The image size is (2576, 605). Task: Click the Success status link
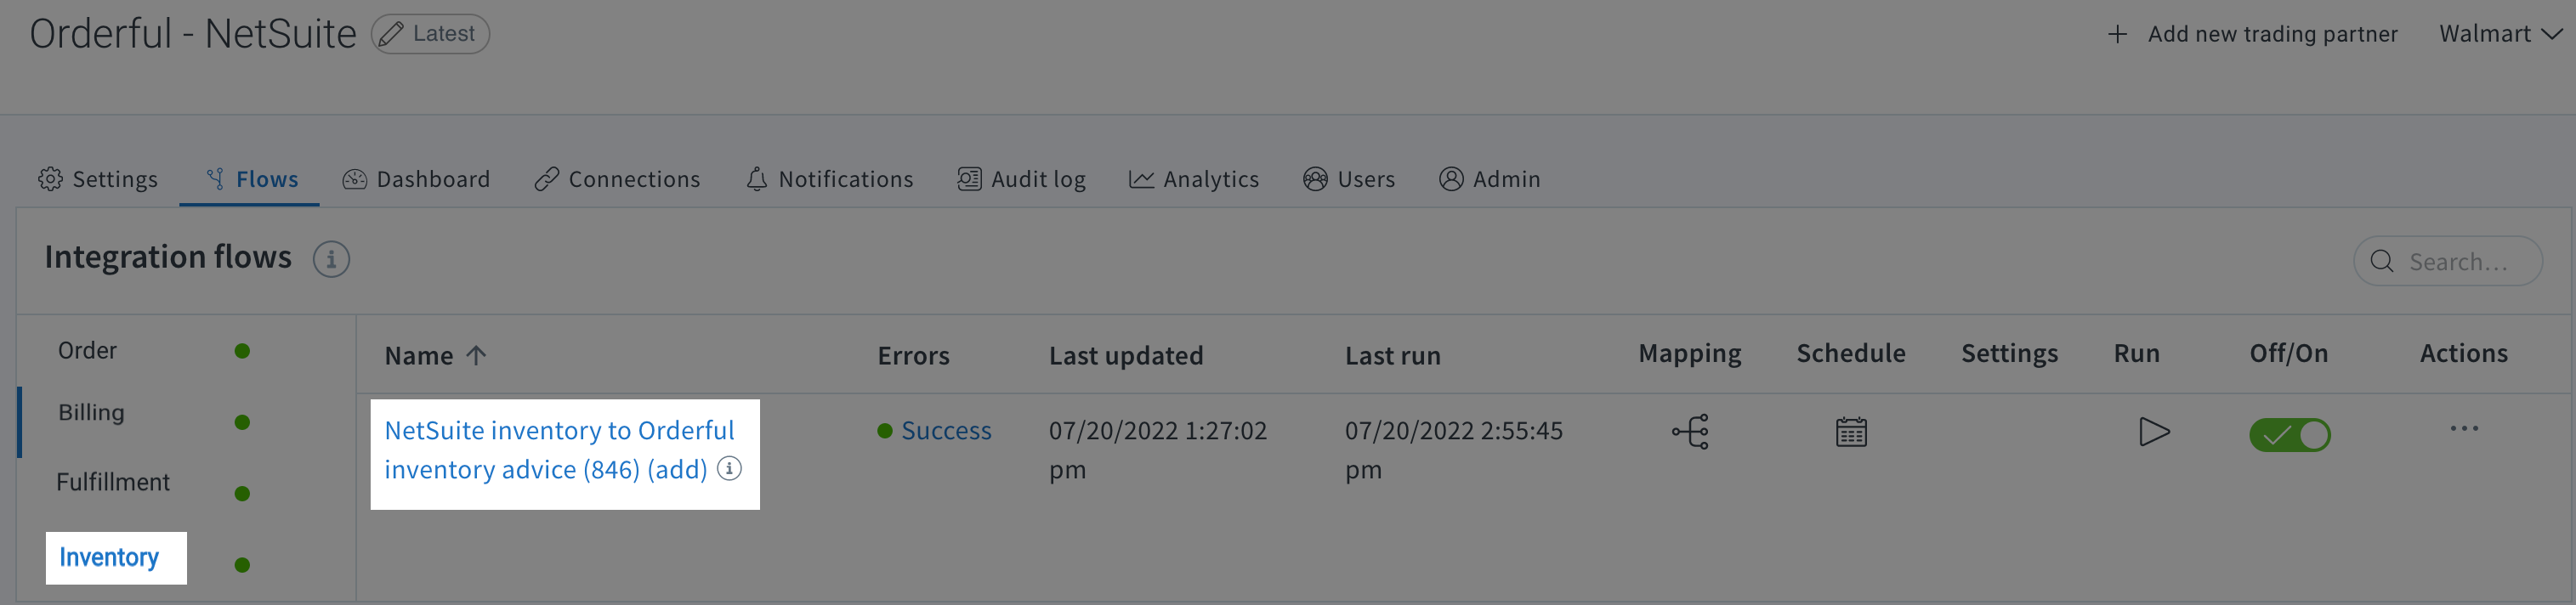click(945, 431)
